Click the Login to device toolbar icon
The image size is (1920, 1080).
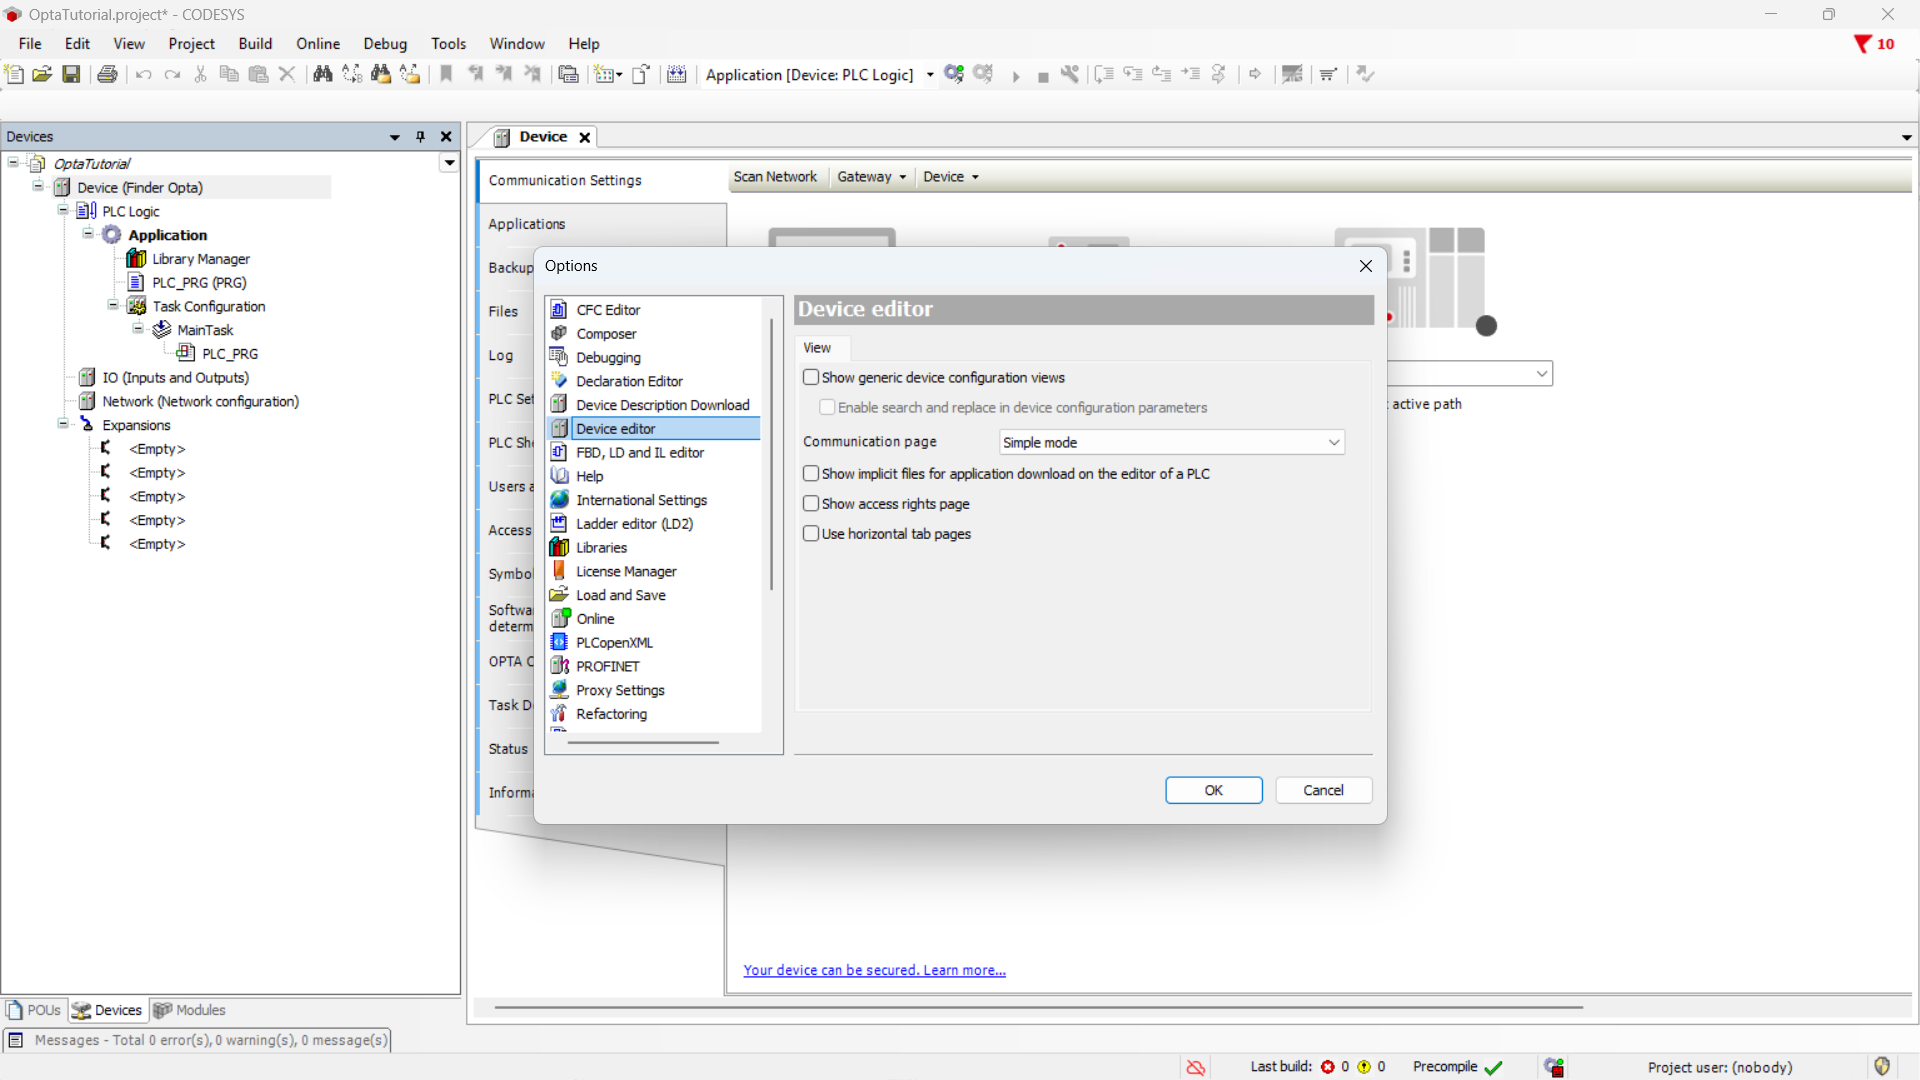tap(954, 74)
